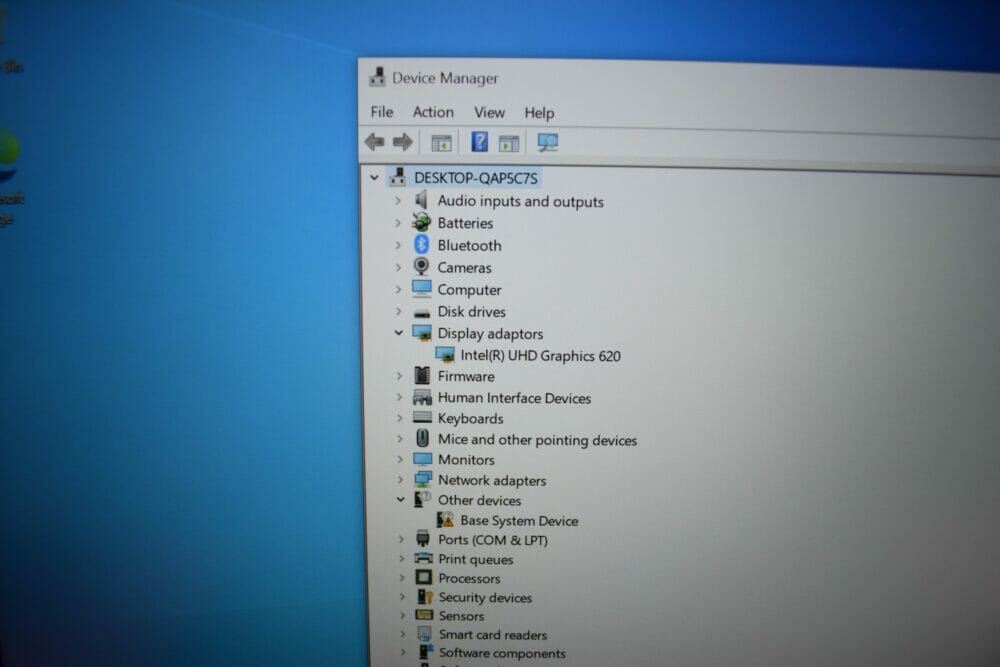Collapse the DESKTOP-QAP5C7S root node
1000x667 pixels.
(374, 177)
